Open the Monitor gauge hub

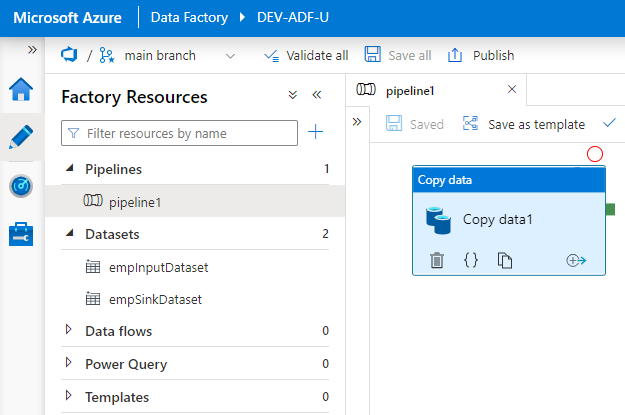tap(21, 186)
